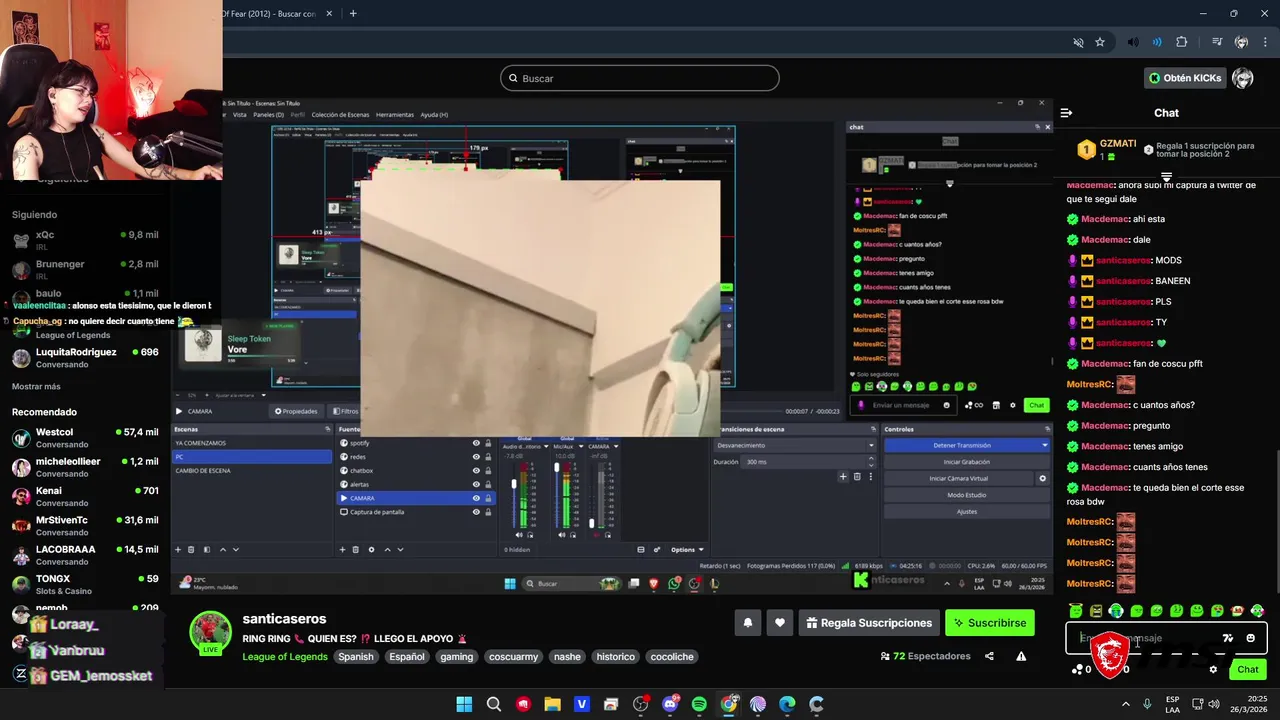Open Microsoft Edge from the taskbar
The image size is (1280, 720).
point(787,704)
